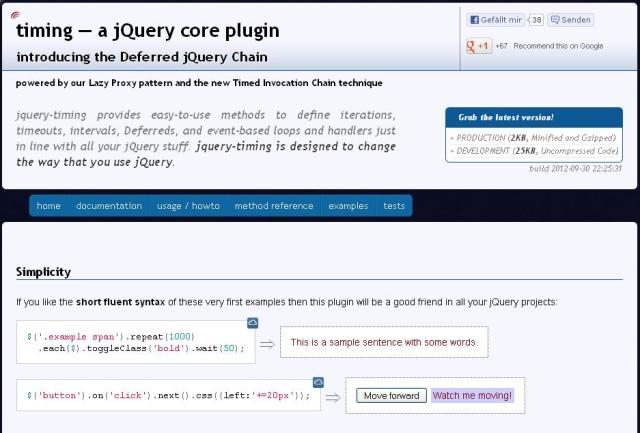Click cloud icon on repeat(1000) code box
This screenshot has height=433, width=640.
point(253,323)
